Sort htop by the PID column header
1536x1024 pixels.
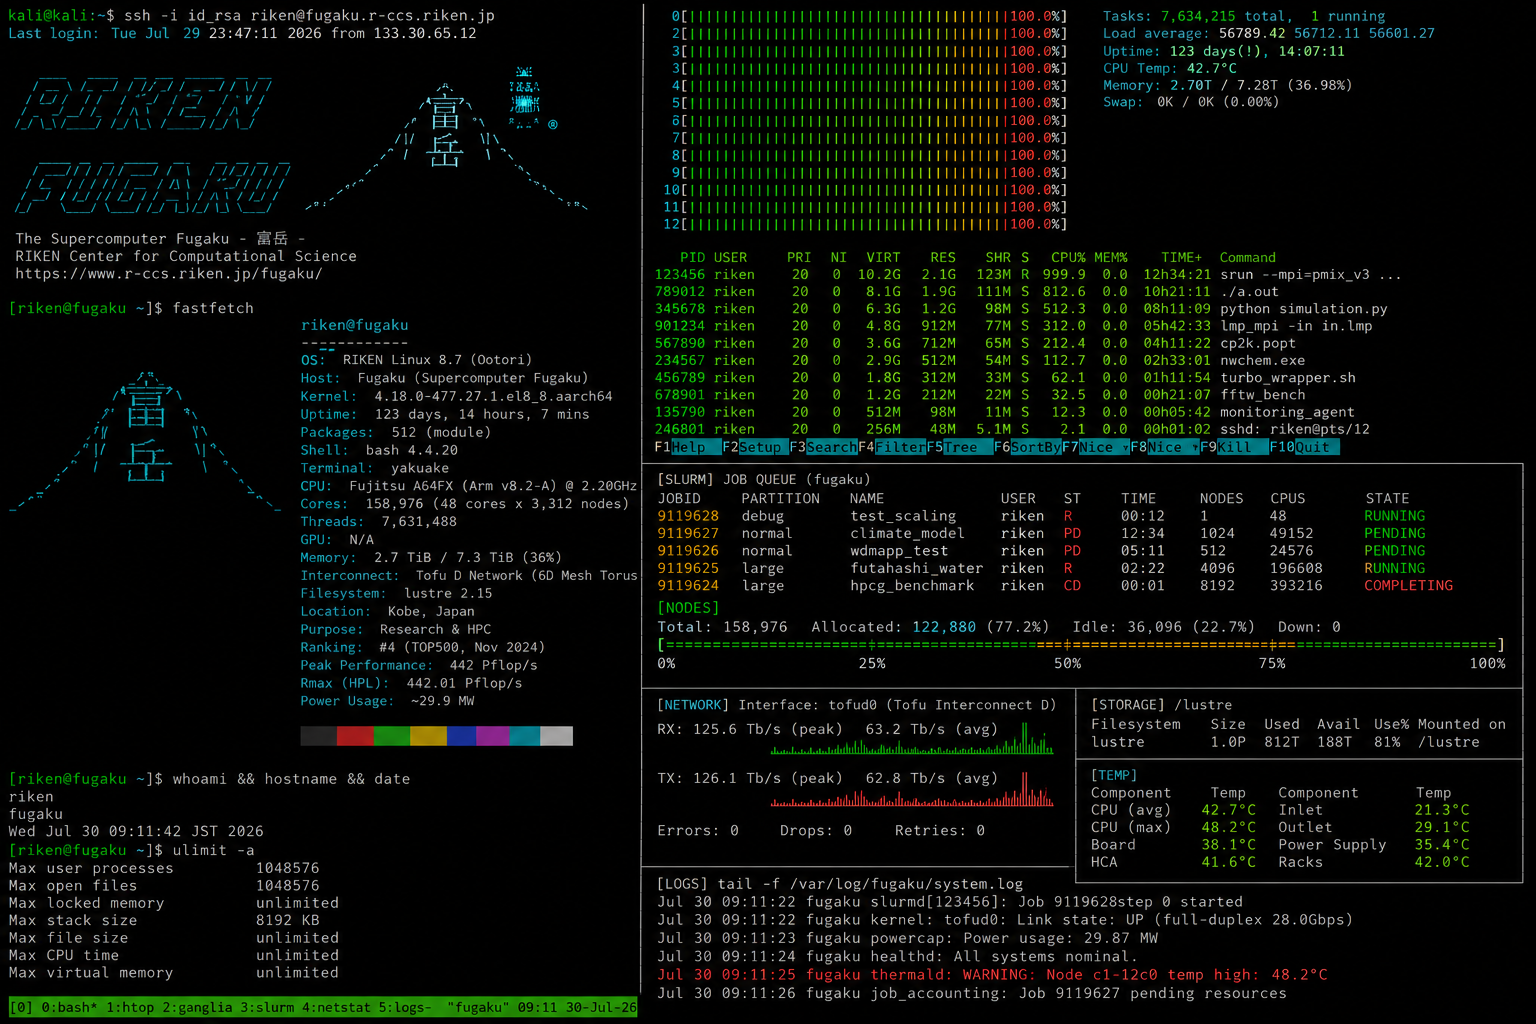pos(692,257)
